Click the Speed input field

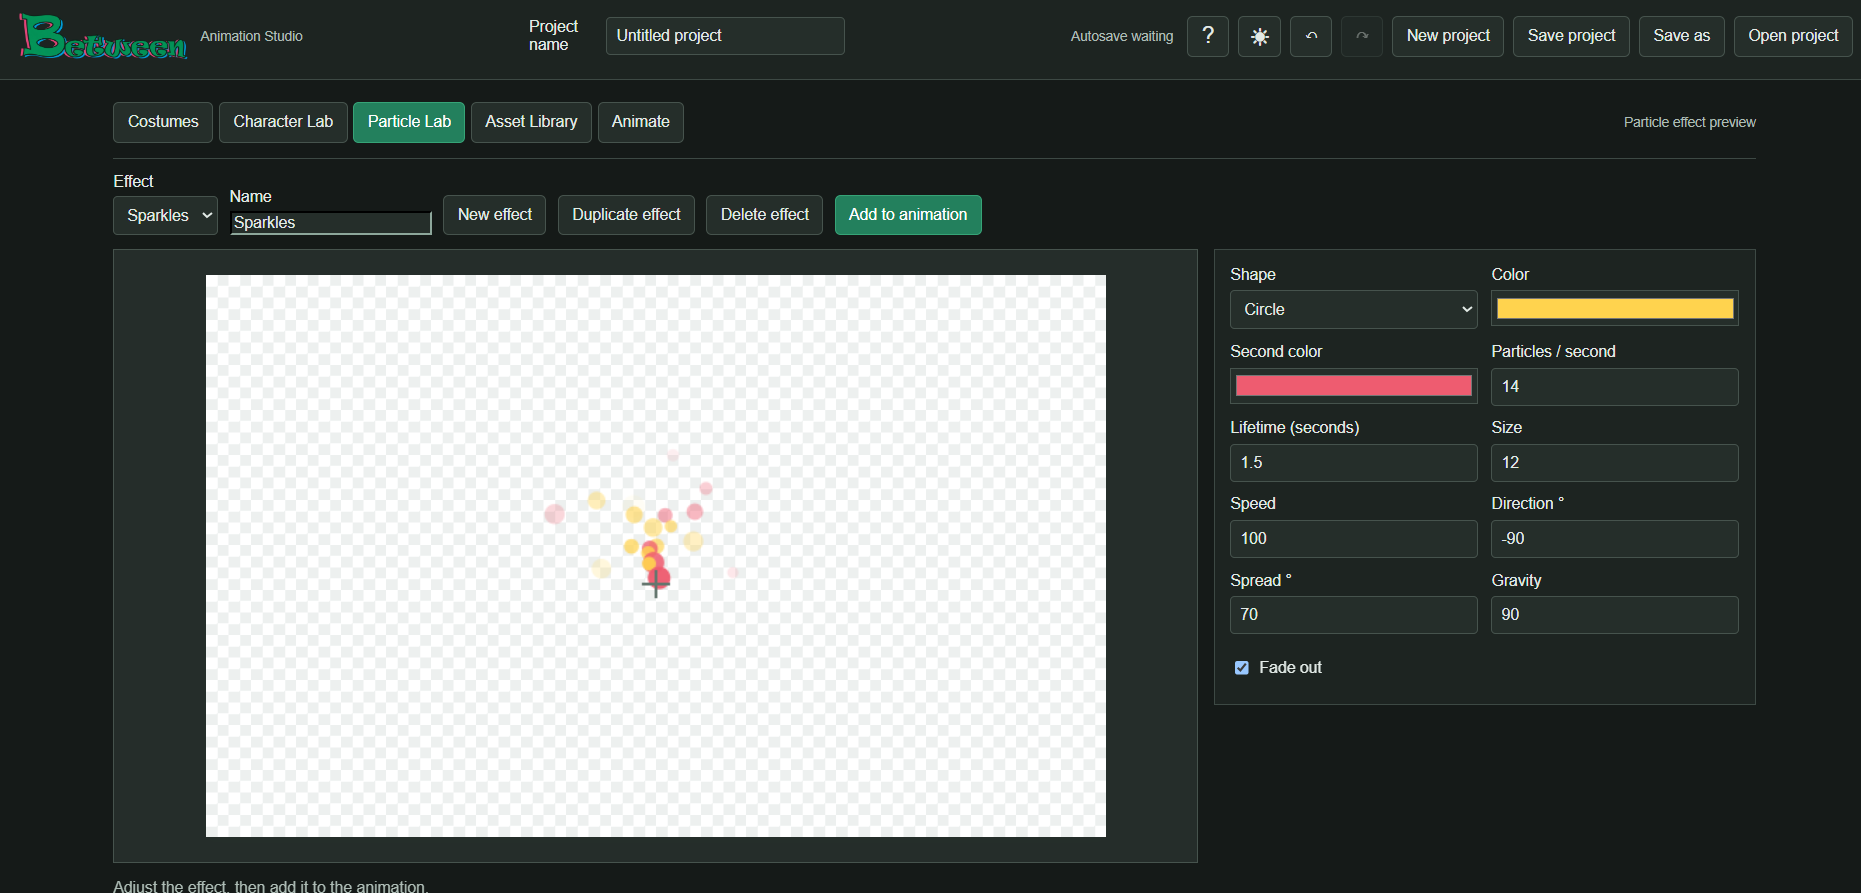[1353, 539]
